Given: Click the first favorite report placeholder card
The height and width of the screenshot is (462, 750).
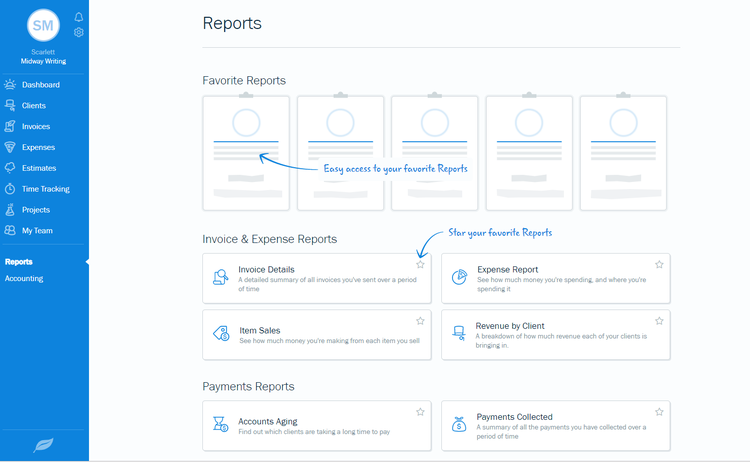Looking at the screenshot, I should tap(246, 153).
